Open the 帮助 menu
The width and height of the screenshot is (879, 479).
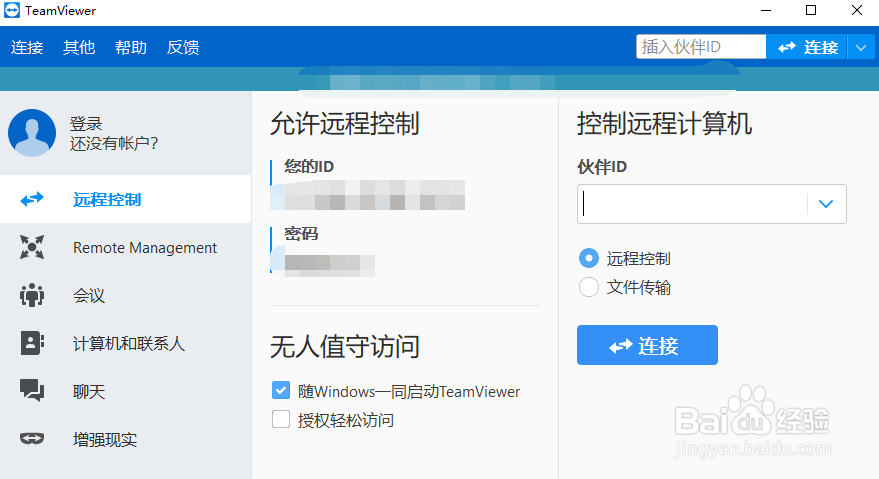click(x=131, y=47)
